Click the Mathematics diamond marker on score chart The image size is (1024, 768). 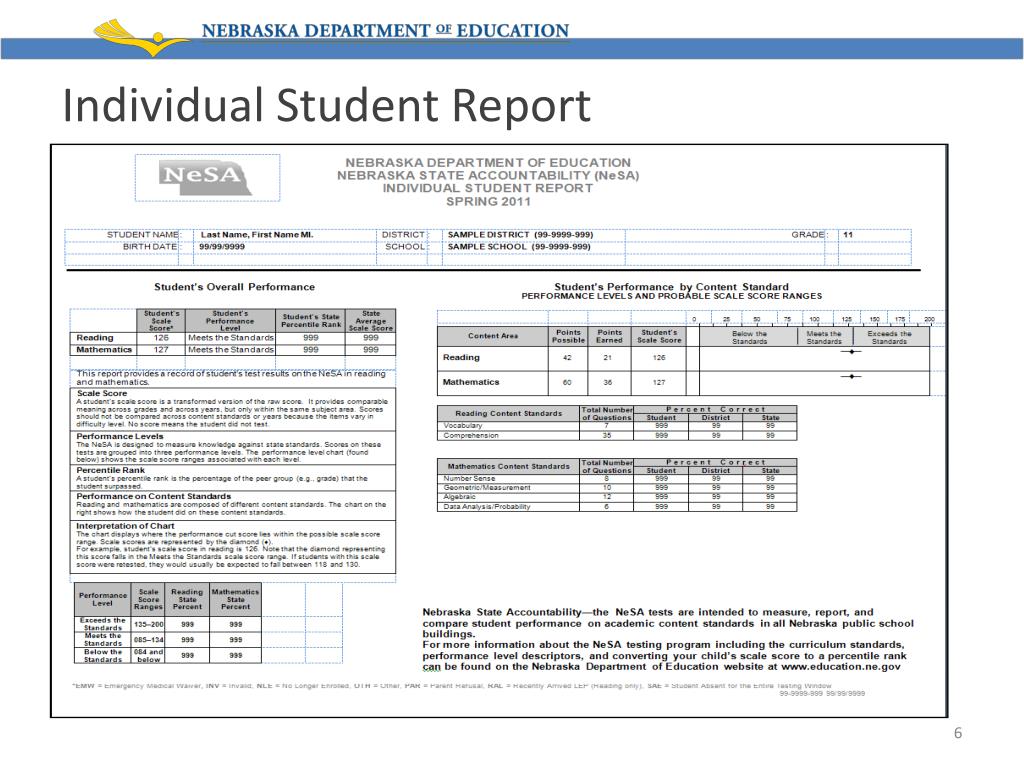(x=851, y=377)
